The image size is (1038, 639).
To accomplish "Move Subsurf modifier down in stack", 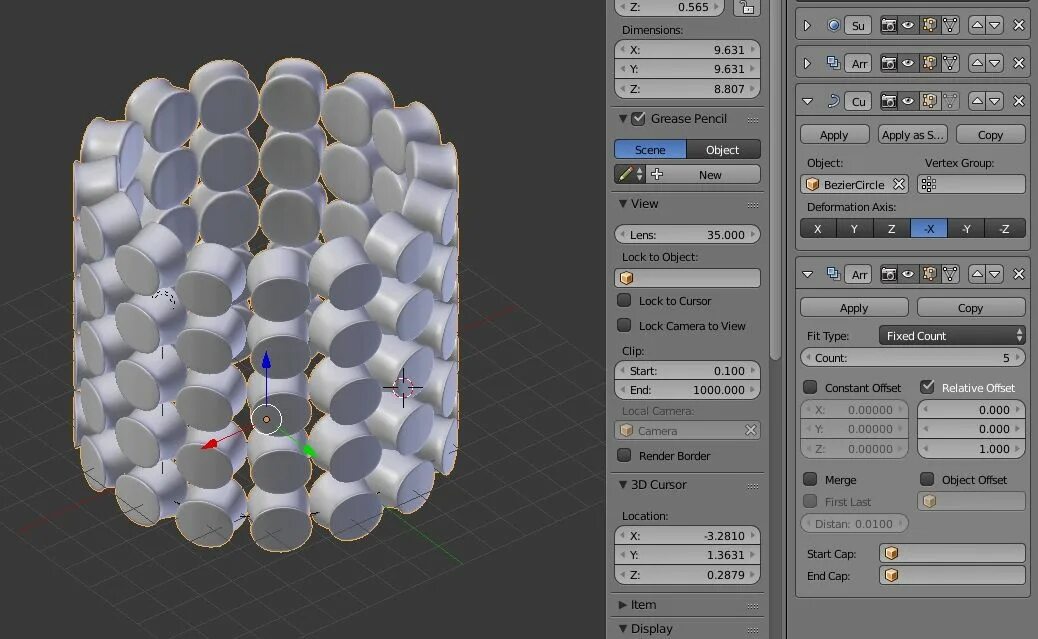I will [x=995, y=25].
